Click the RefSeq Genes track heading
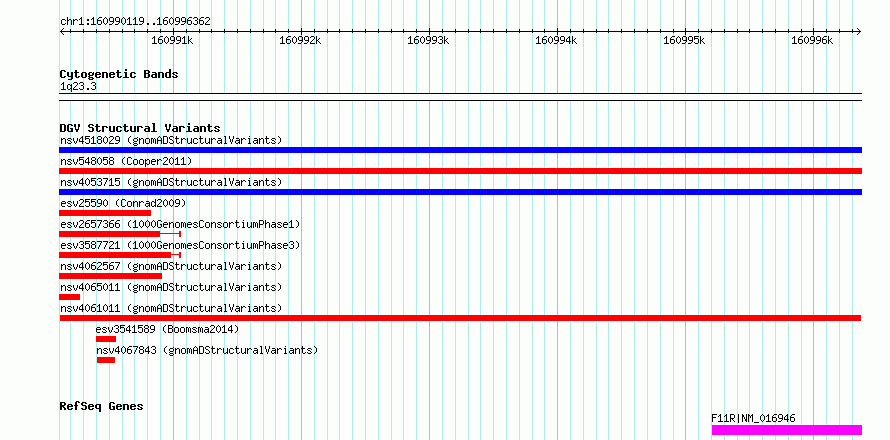Screen dimensions: 890x440 click(101, 407)
